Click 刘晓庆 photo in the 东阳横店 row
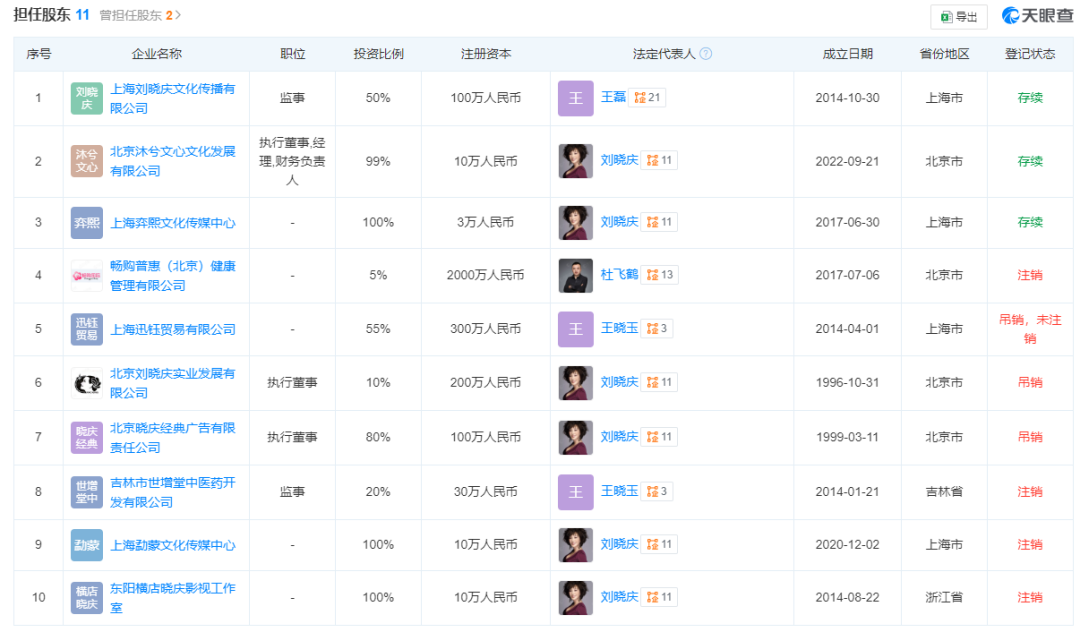This screenshot has width=1080, height=632. [575, 598]
